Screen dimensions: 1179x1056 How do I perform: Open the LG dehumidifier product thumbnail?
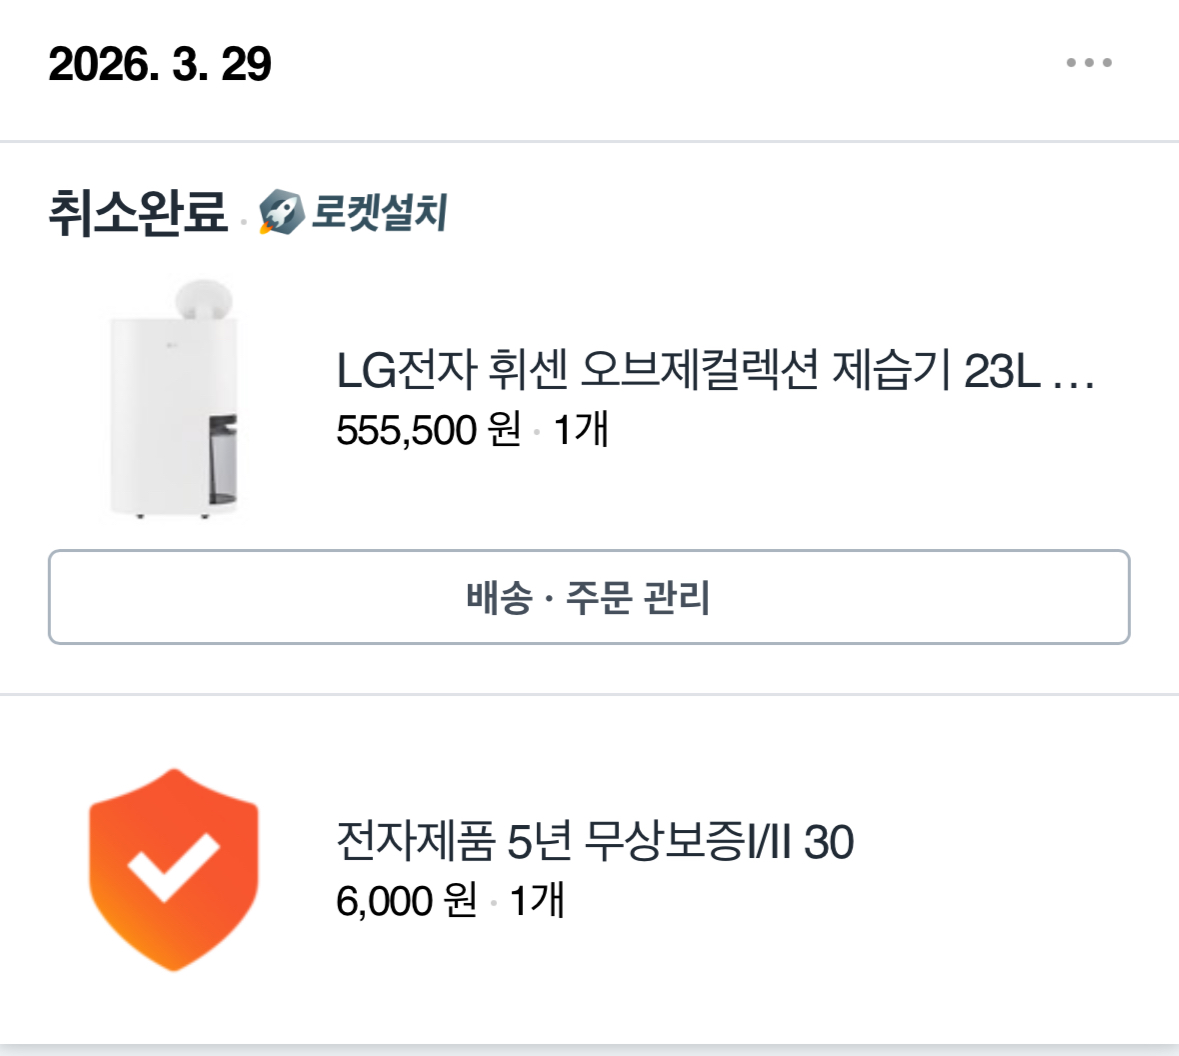(174, 400)
